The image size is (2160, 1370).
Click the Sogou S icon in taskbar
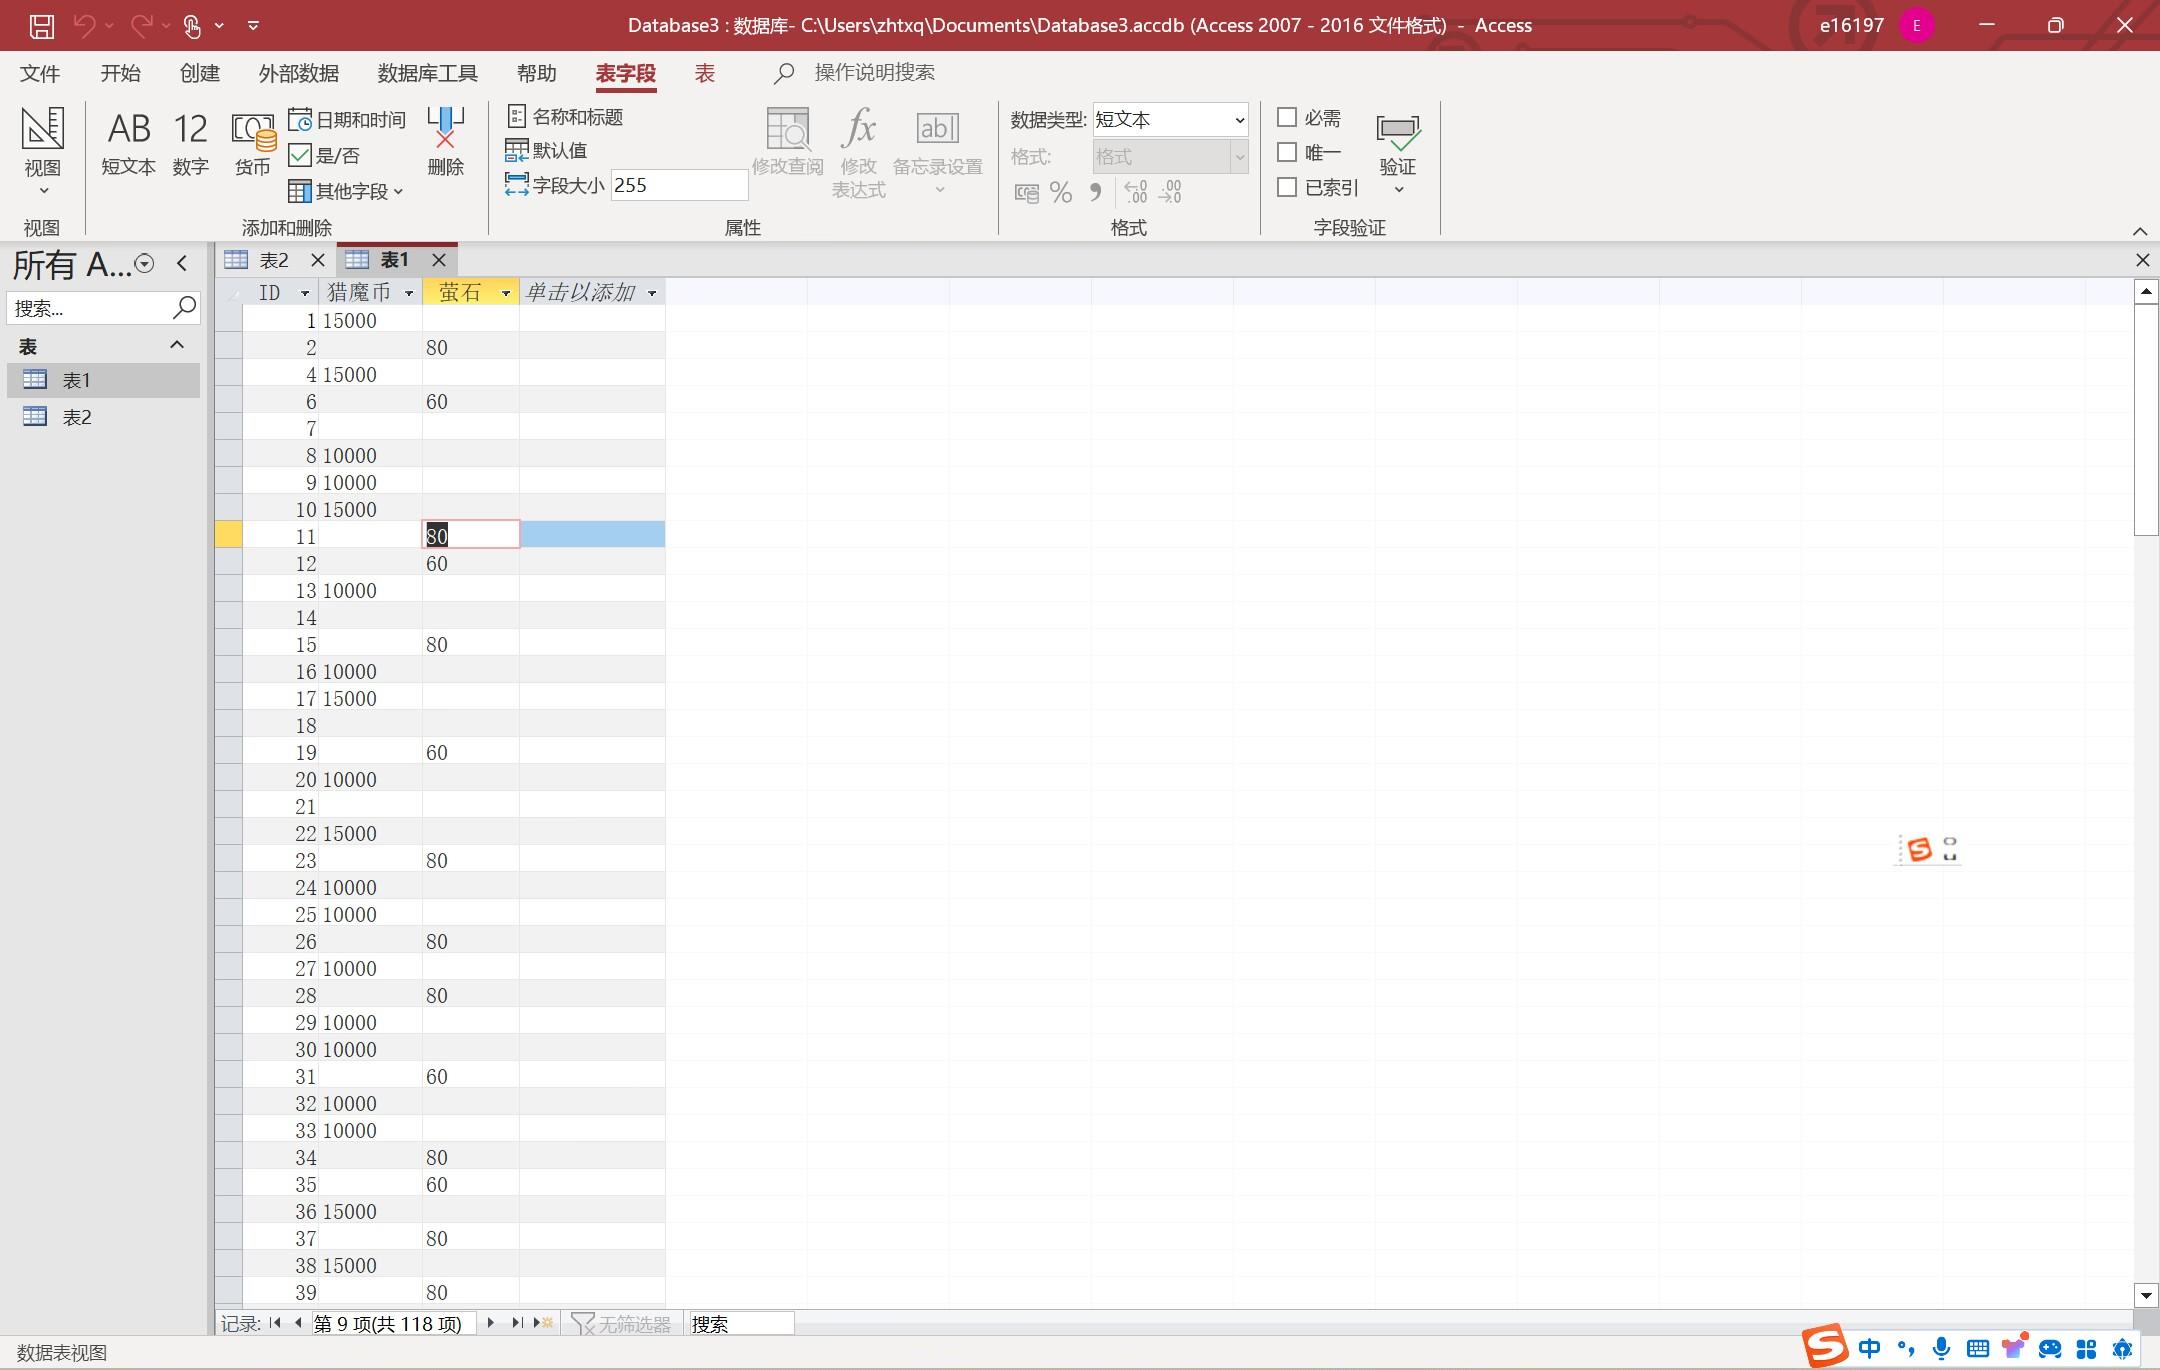[1825, 1346]
